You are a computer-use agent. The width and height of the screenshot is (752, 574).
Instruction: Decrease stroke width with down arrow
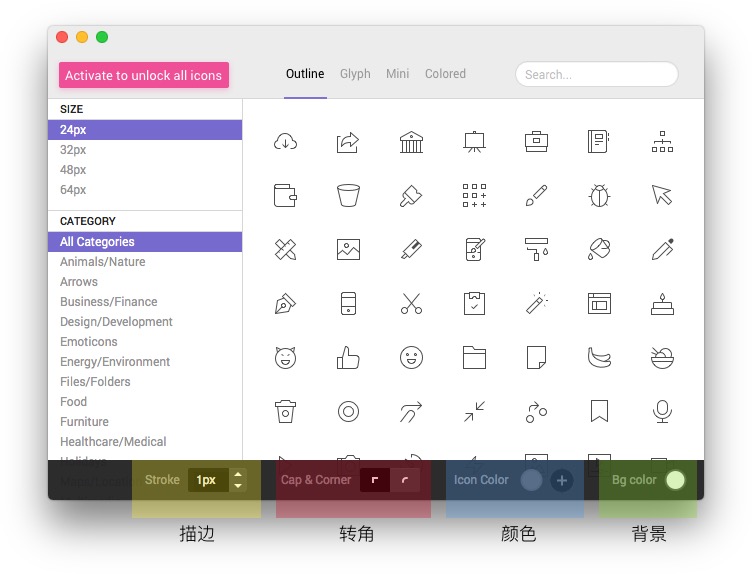238,485
